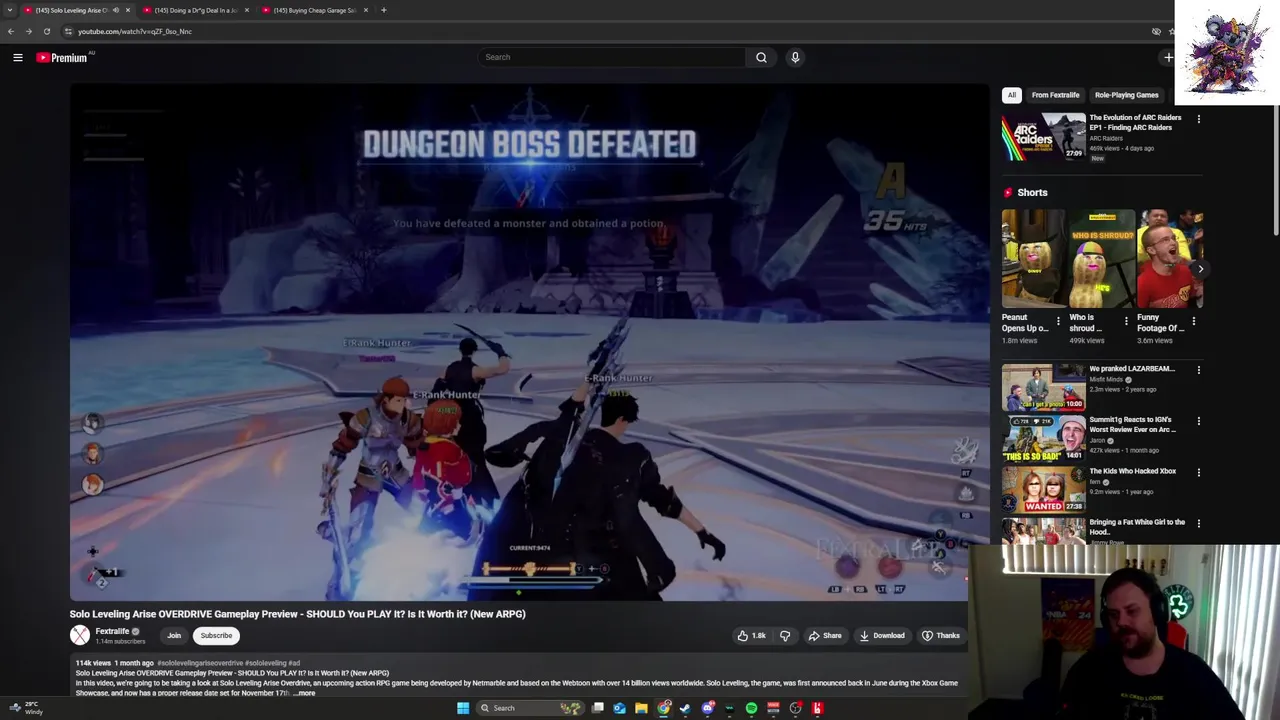
Task: Open Summit1g Reacts to IGN video
Action: click(1043, 438)
